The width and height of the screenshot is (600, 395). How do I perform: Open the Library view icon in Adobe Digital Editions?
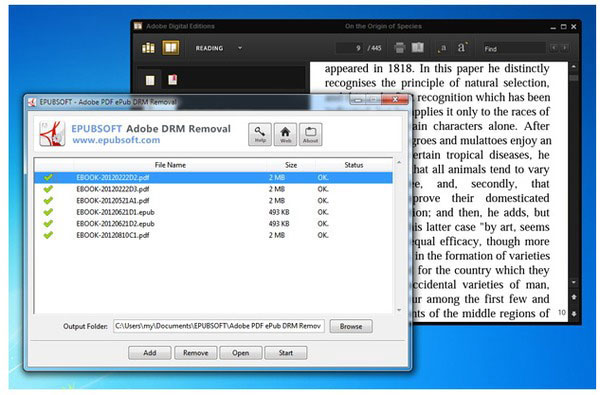[x=148, y=48]
